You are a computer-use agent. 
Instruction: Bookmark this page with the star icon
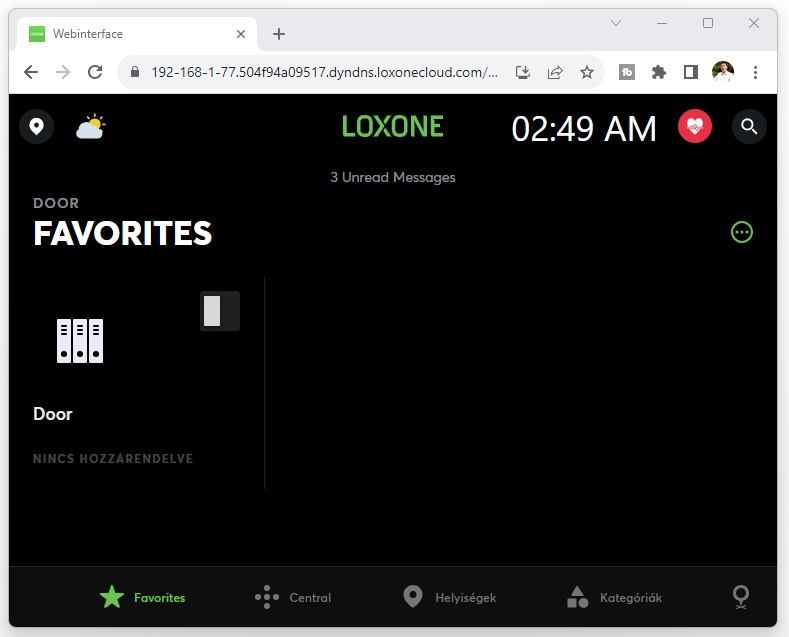[x=587, y=72]
